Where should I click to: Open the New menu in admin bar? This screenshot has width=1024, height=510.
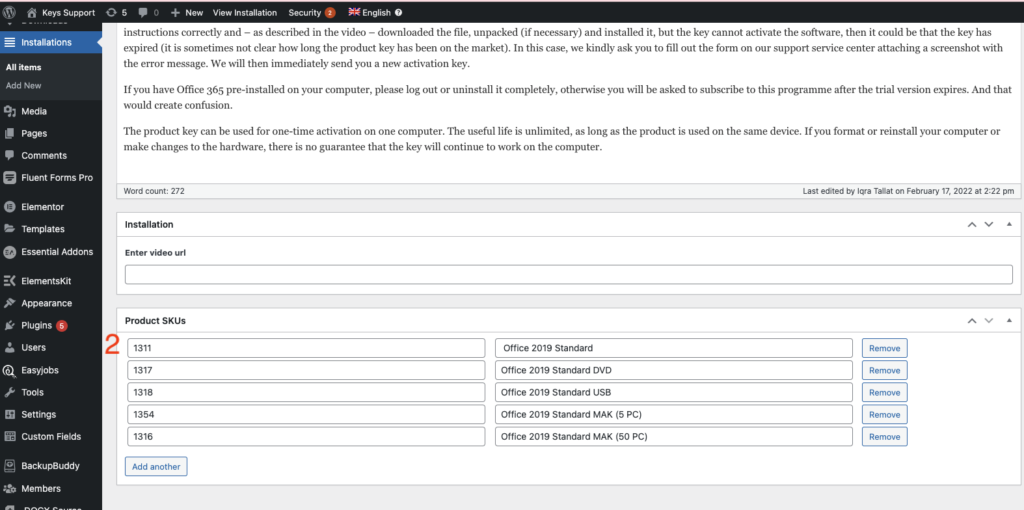tap(187, 13)
